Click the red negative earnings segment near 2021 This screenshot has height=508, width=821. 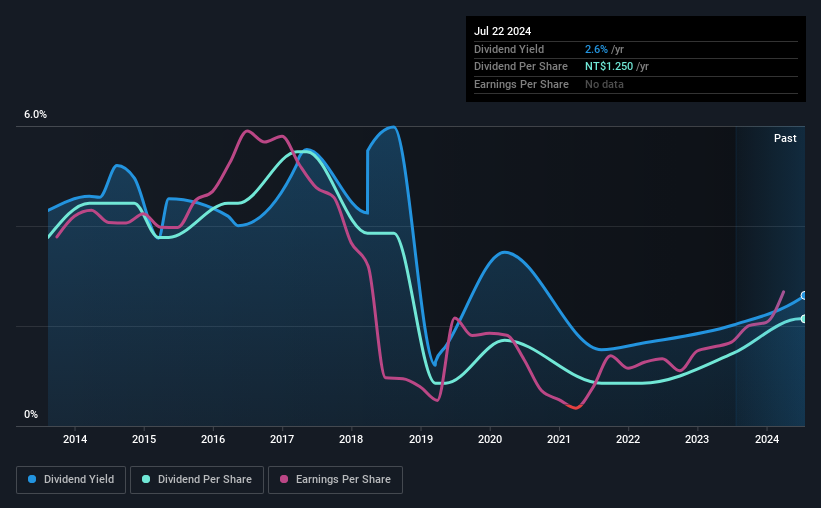click(x=574, y=406)
